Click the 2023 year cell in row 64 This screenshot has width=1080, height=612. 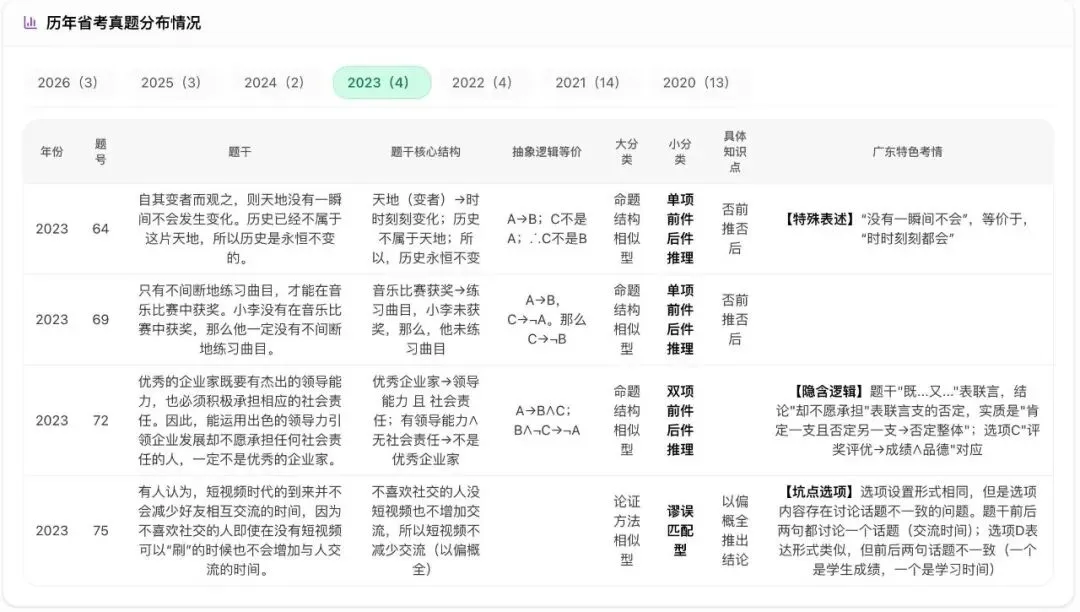point(52,229)
